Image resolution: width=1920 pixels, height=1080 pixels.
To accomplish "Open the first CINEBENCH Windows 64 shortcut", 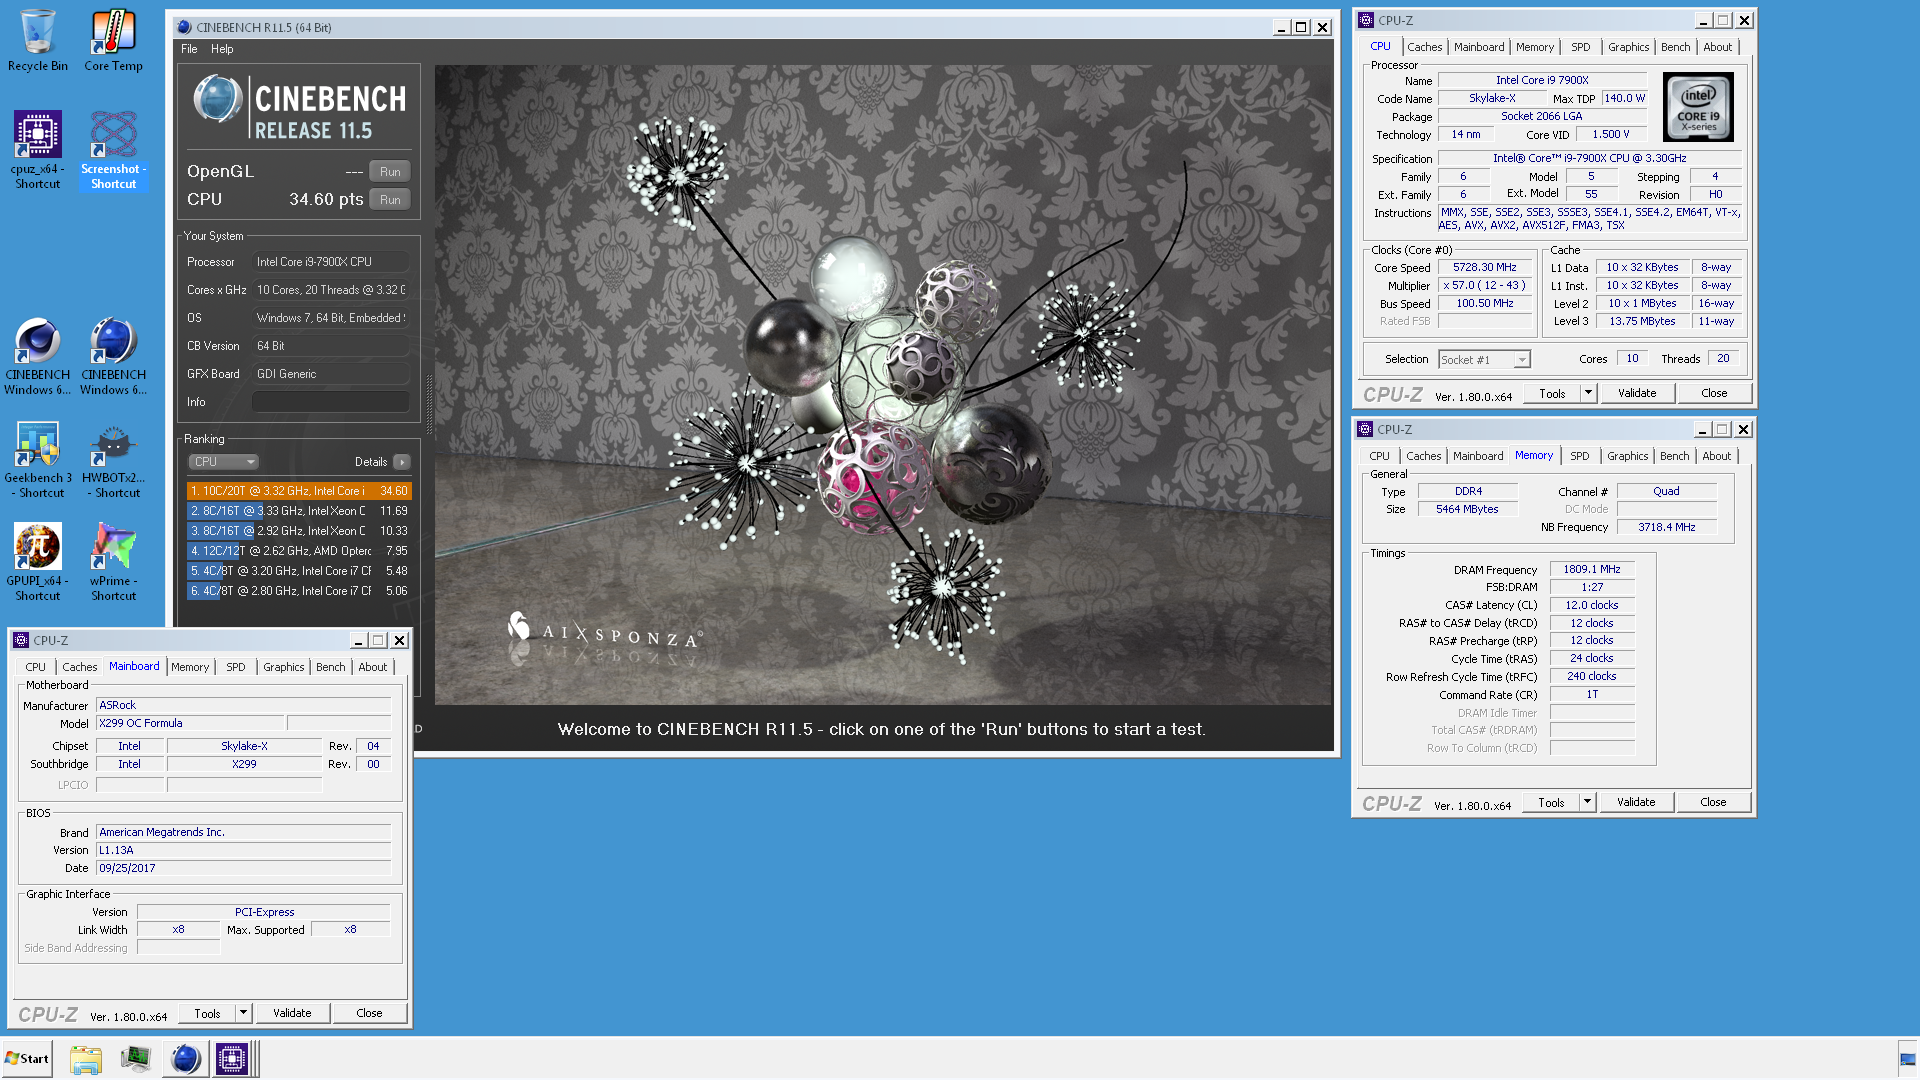I will tap(37, 356).
